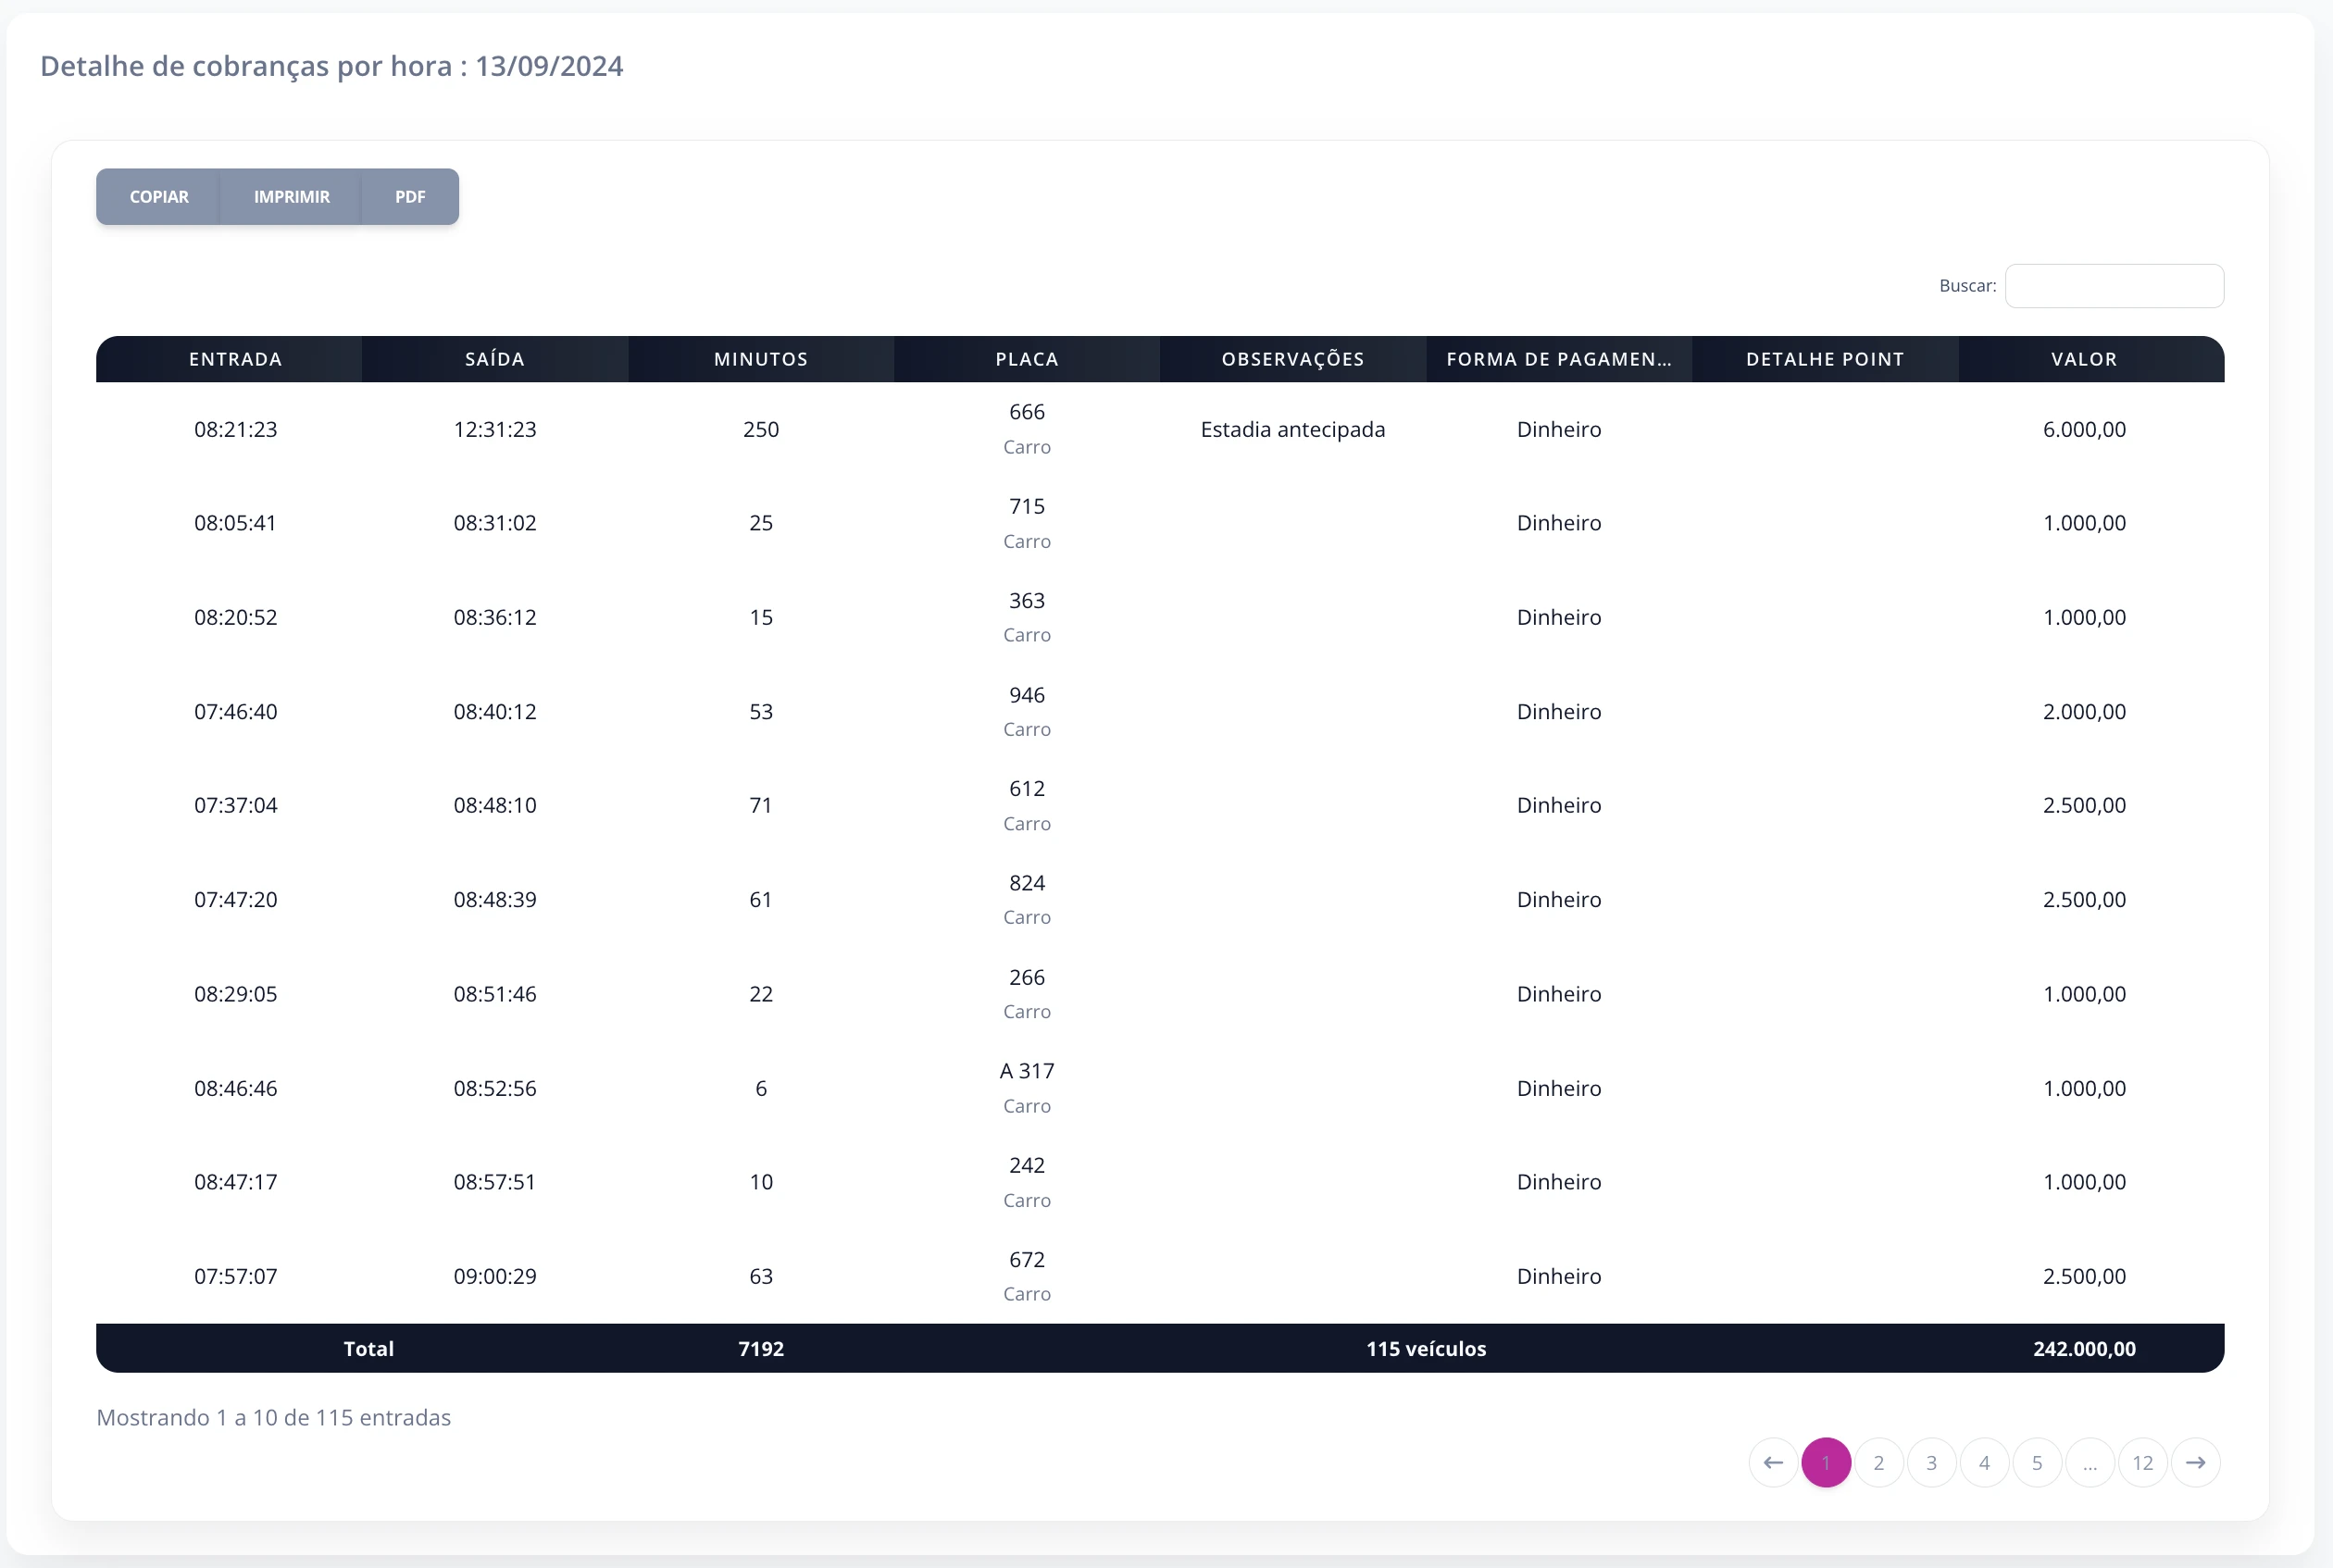
Task: Jump to pagination page 5
Action: [x=2037, y=1463]
